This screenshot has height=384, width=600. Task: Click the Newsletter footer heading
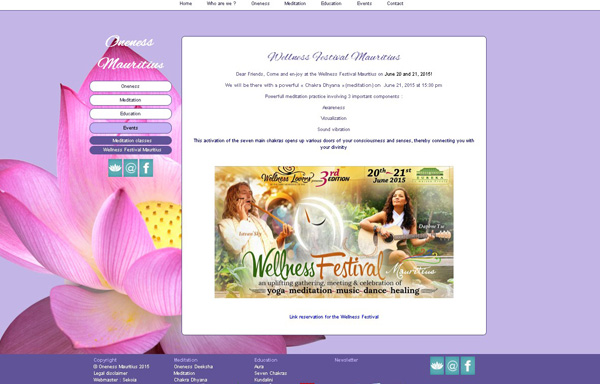pos(346,360)
